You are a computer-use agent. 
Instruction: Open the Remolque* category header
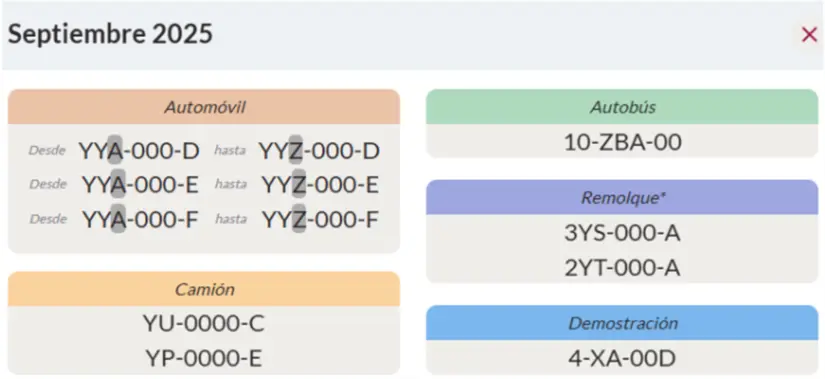tap(622, 197)
